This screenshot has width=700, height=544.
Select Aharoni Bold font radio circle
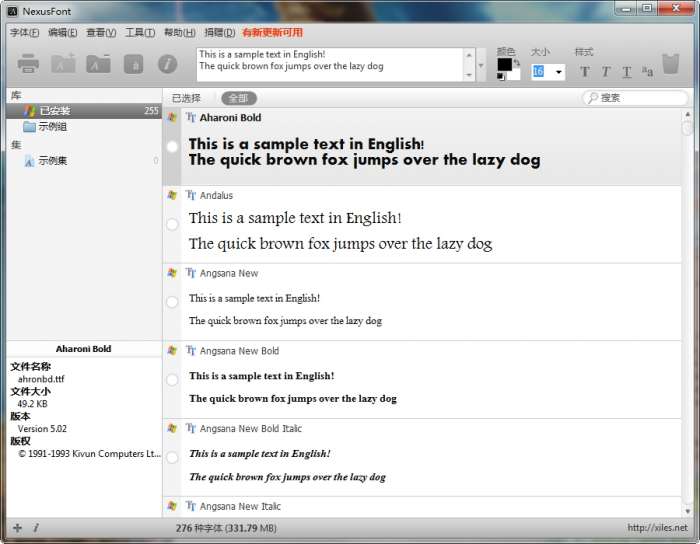pos(172,146)
